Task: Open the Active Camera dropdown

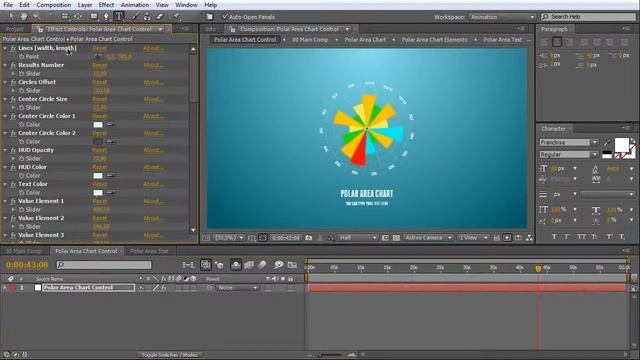Action: pos(428,238)
